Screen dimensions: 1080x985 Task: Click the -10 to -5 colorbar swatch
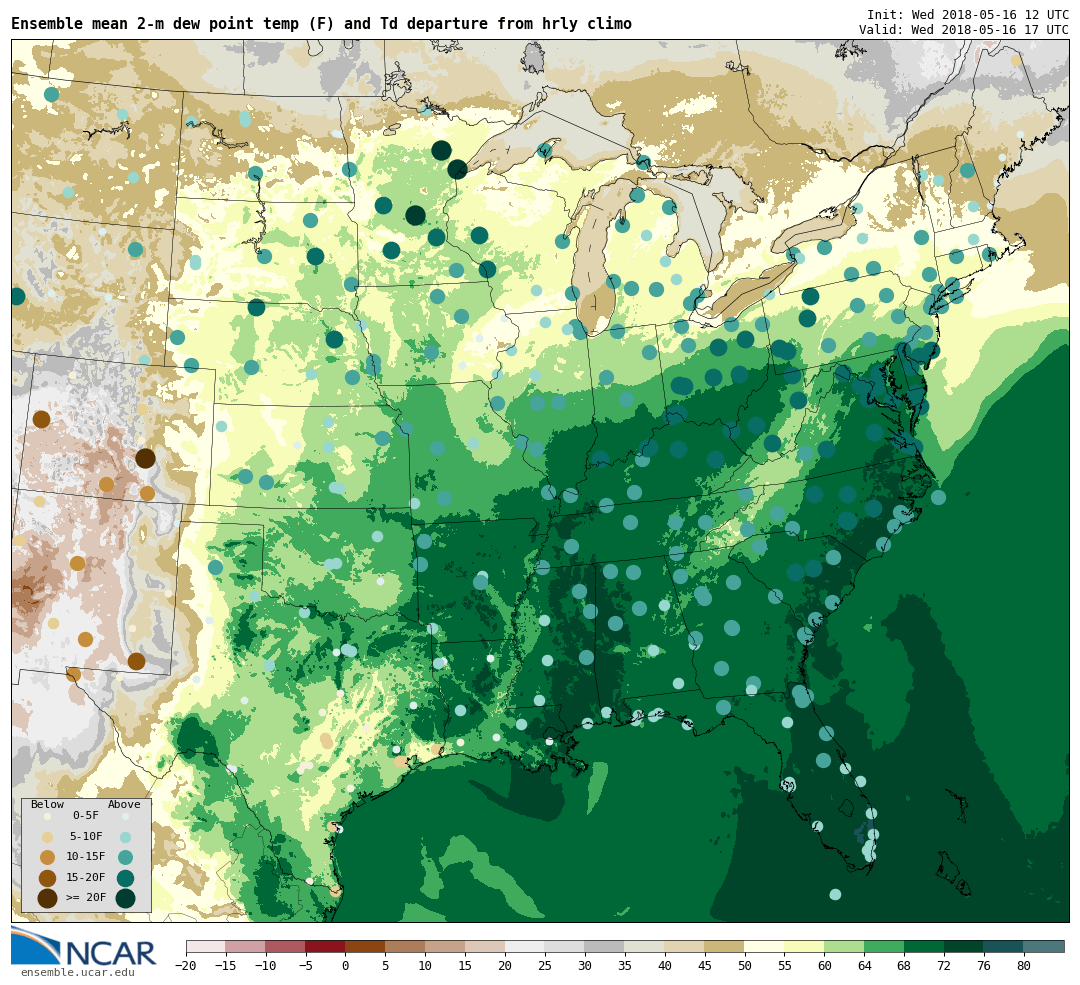coord(286,947)
